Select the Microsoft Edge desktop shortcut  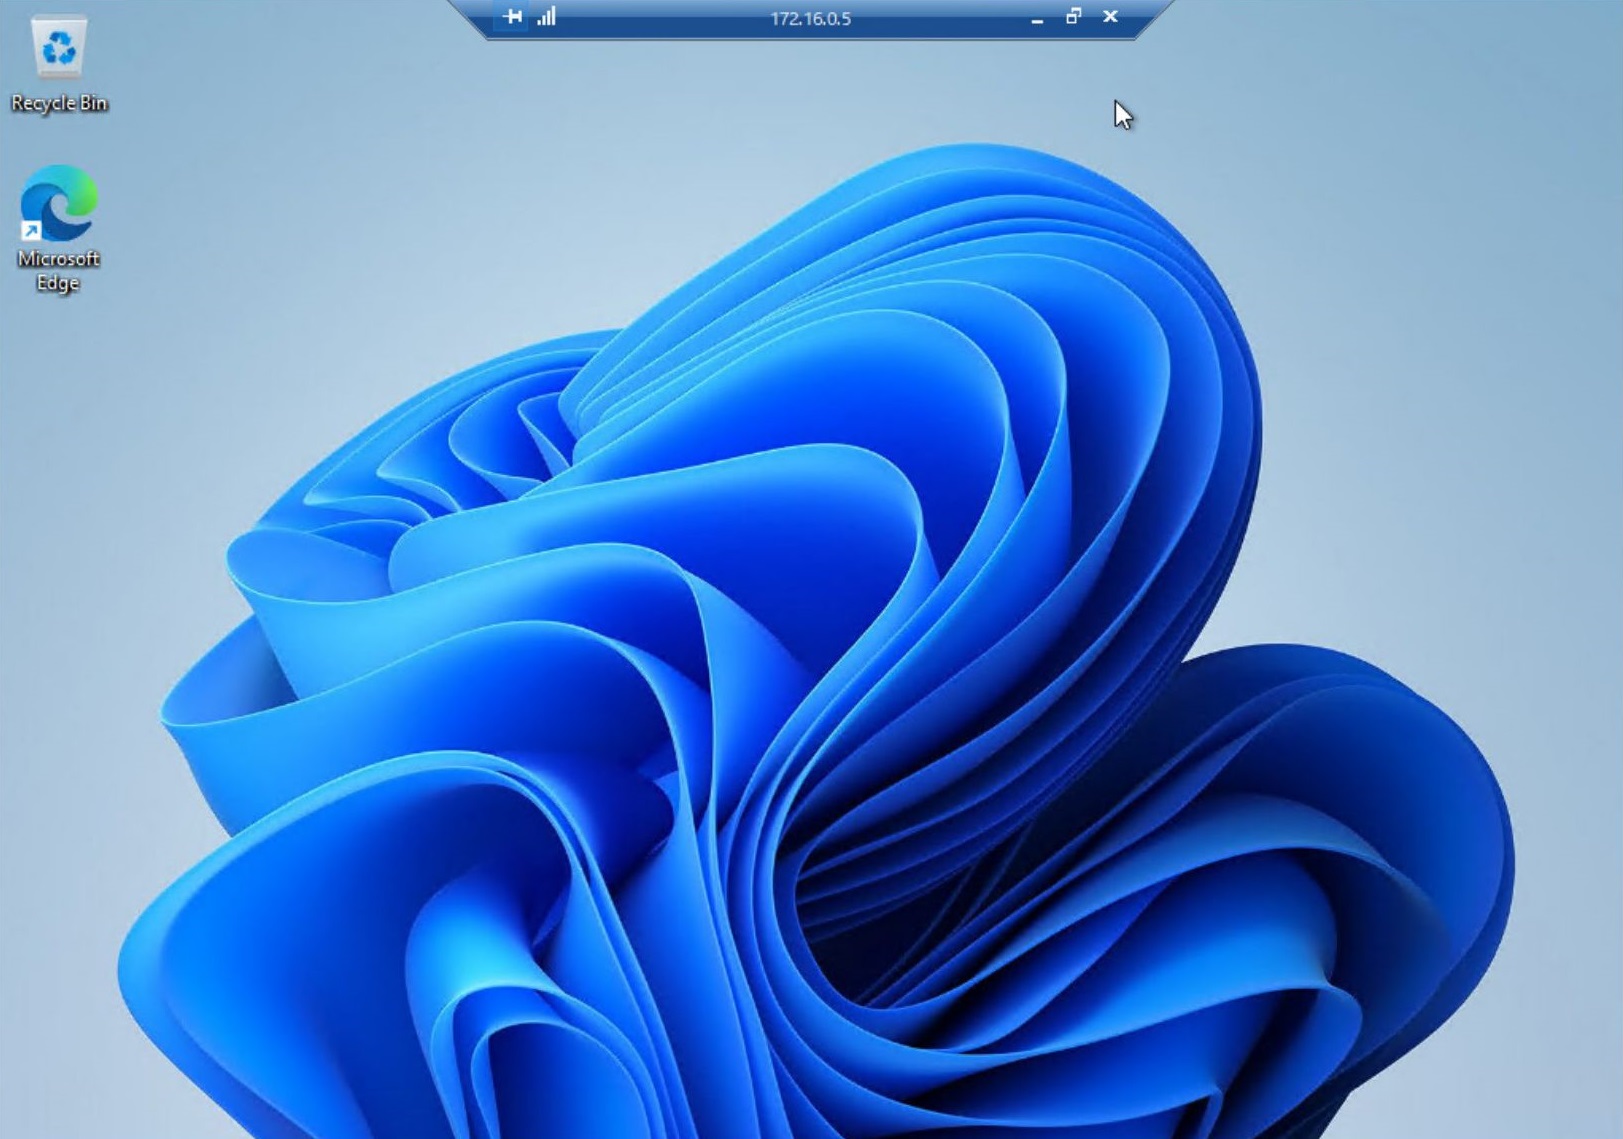58,204
